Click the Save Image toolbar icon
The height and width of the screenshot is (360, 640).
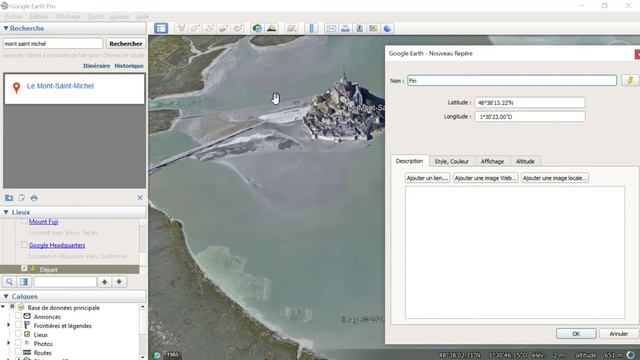coord(360,28)
